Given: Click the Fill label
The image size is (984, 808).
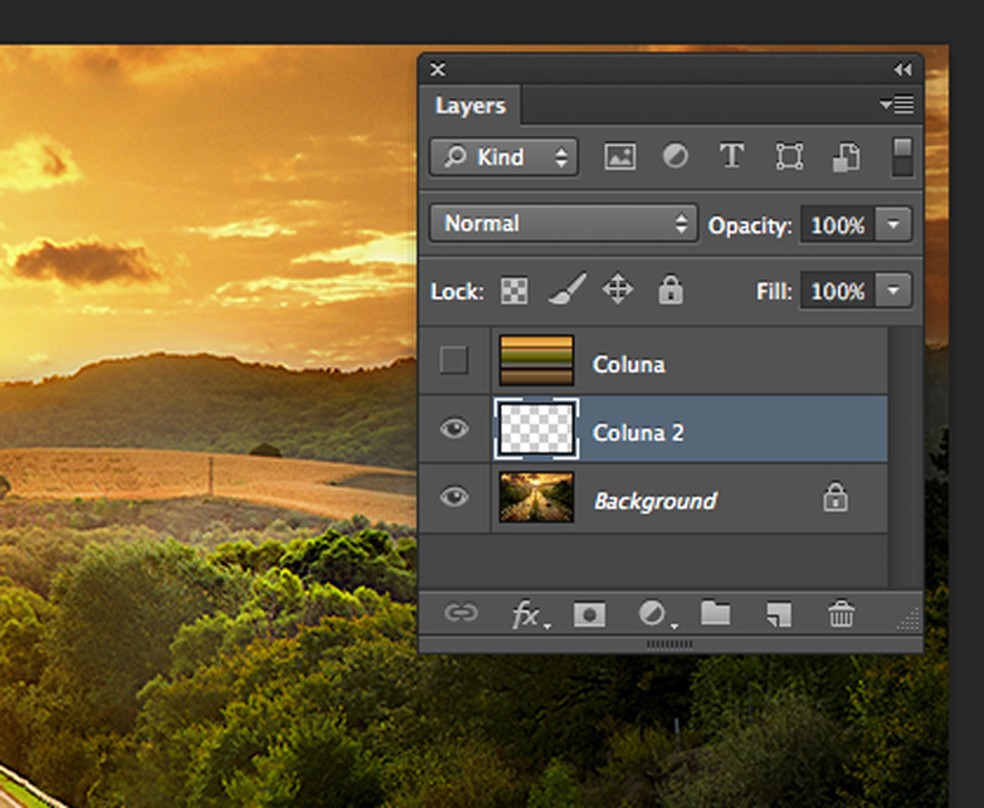Looking at the screenshot, I should point(774,291).
